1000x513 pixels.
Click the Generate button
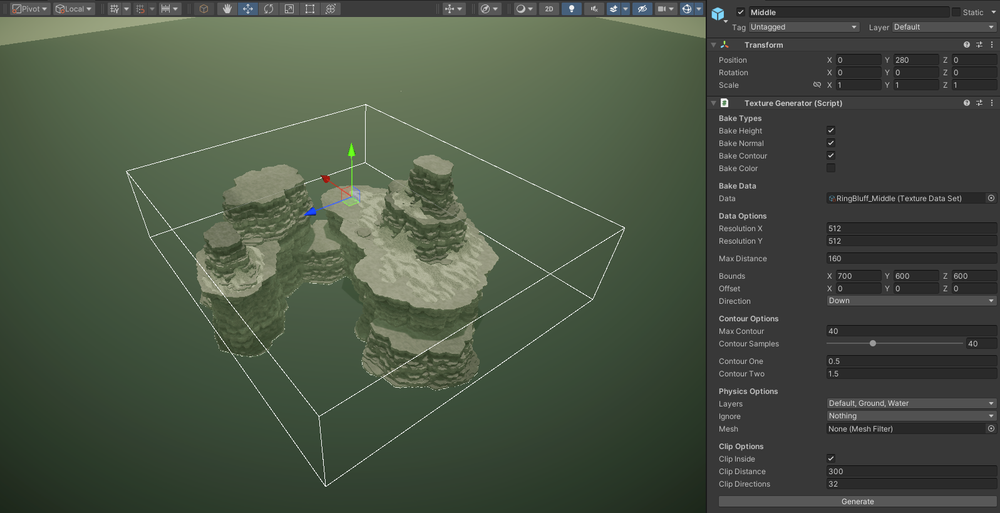point(857,502)
